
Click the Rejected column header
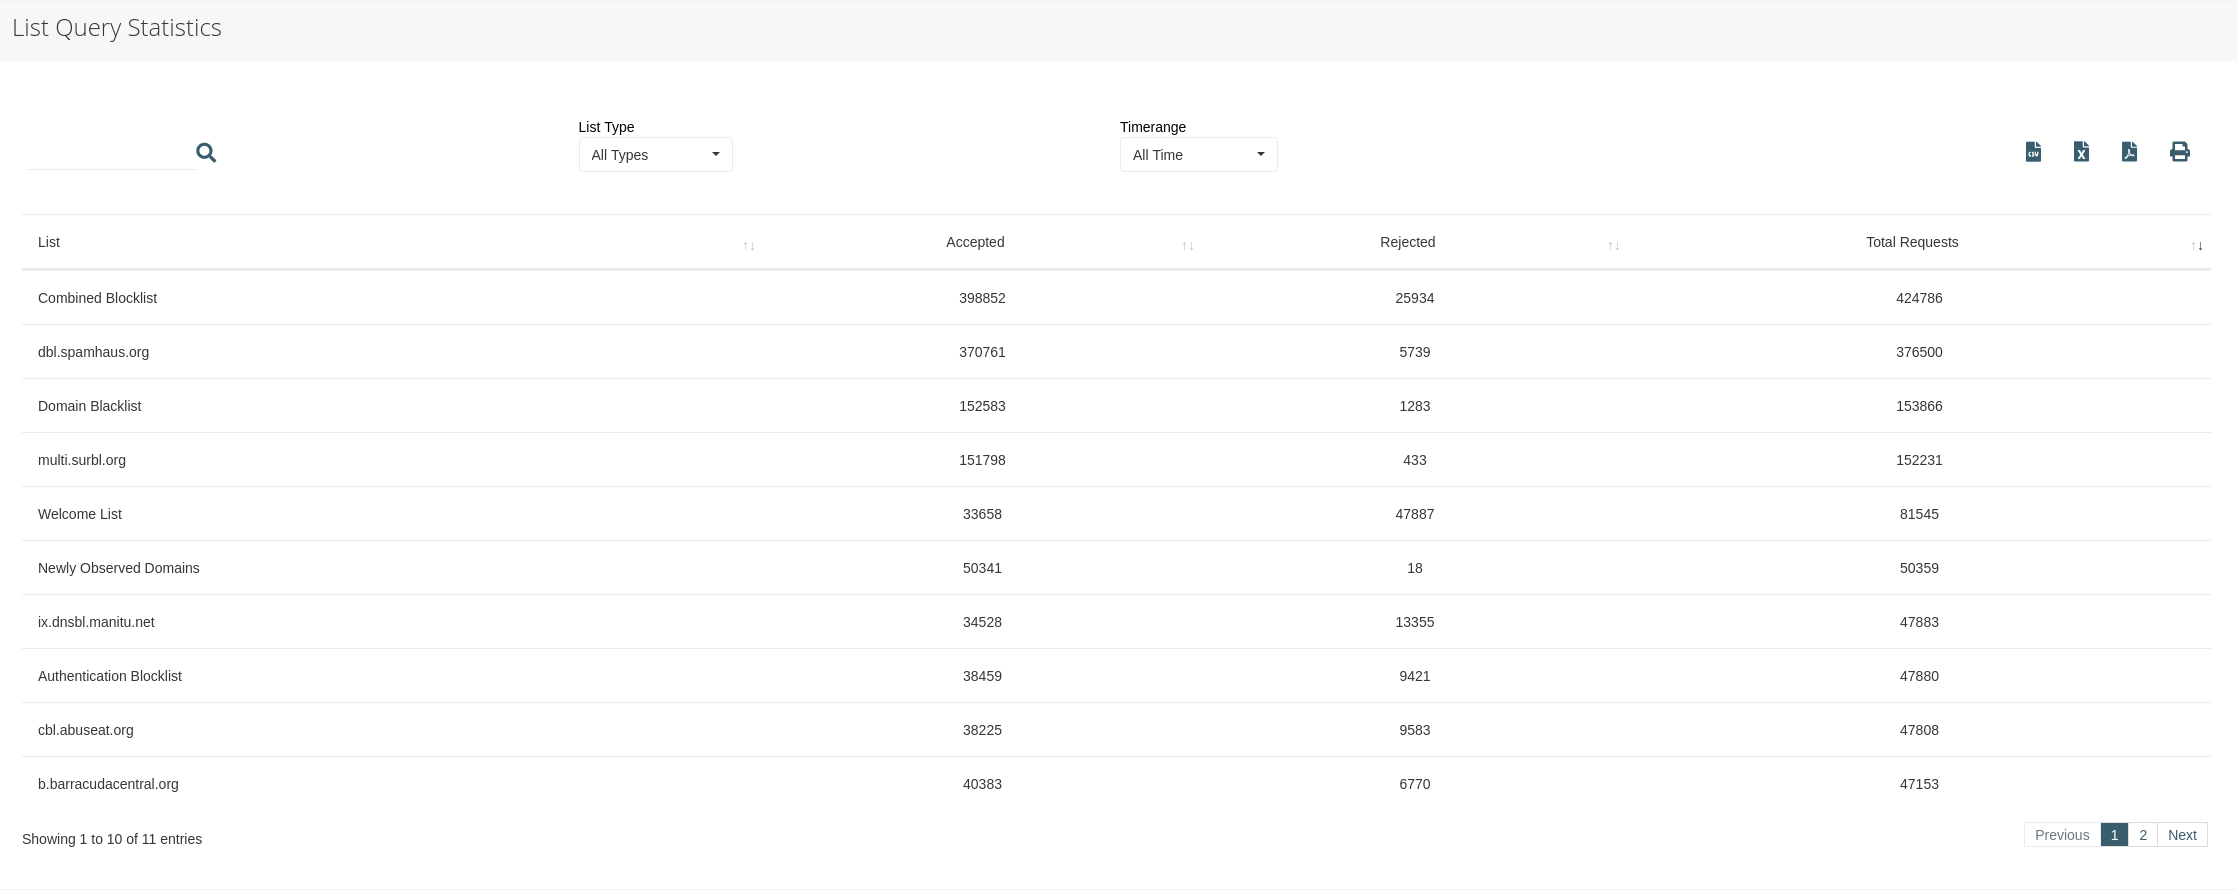pos(1407,242)
